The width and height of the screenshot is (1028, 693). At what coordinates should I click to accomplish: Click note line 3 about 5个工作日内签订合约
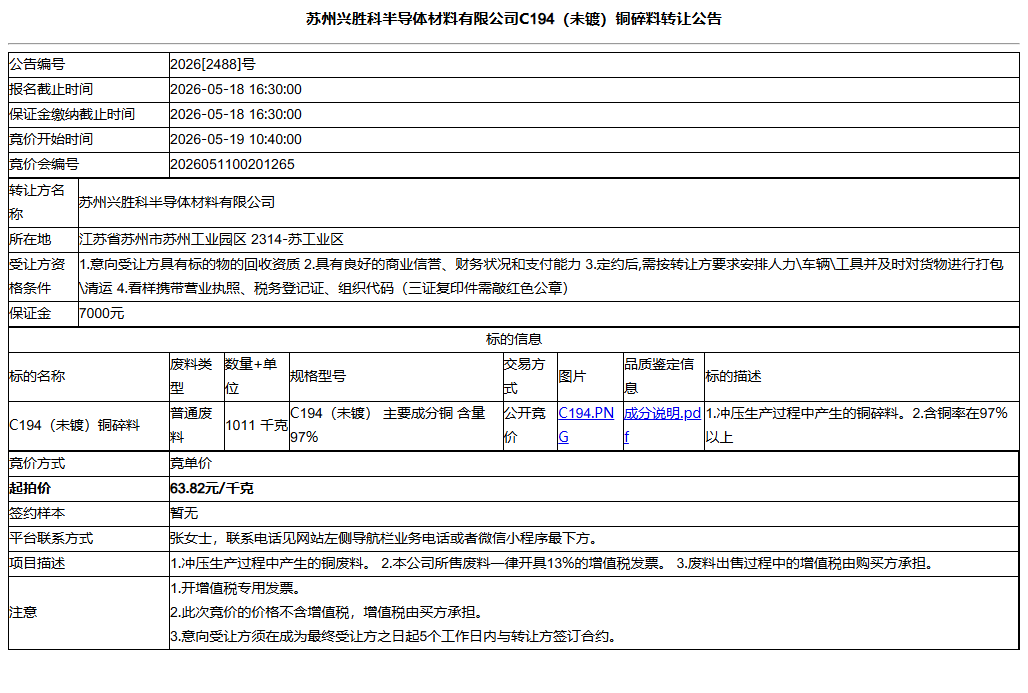click(394, 637)
